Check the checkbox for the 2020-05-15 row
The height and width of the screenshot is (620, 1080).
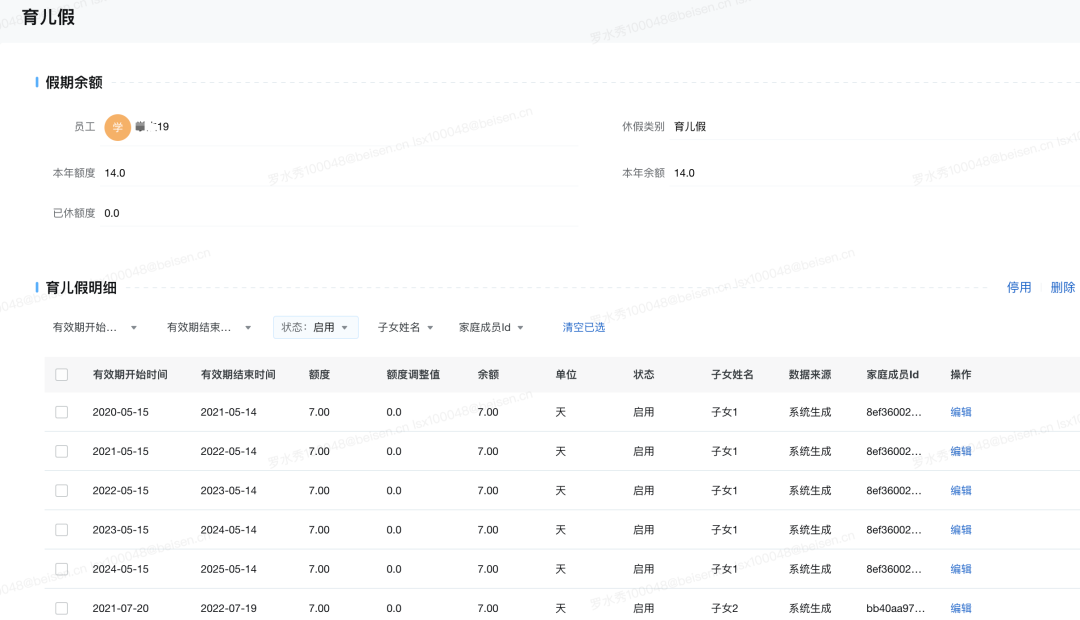pos(61,411)
